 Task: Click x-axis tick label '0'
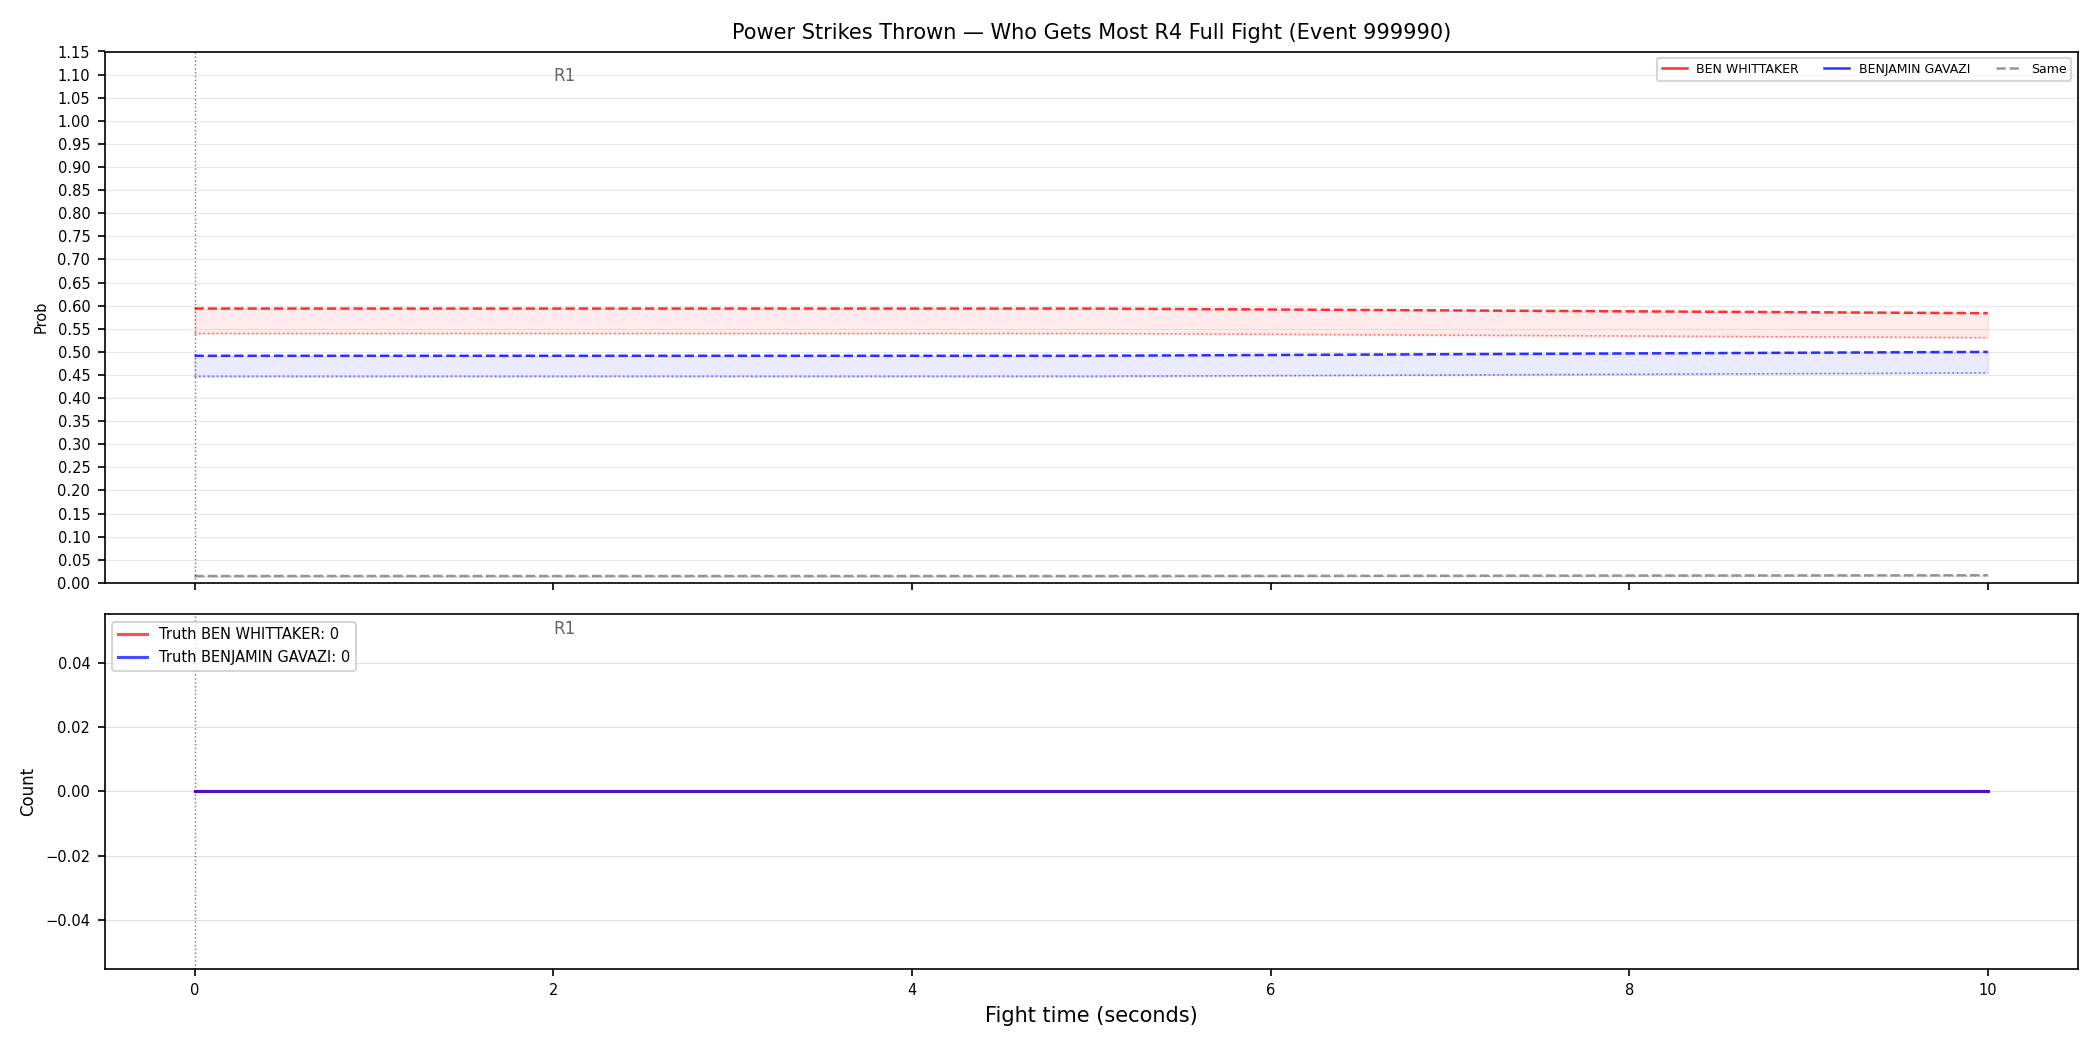pyautogui.click(x=194, y=990)
